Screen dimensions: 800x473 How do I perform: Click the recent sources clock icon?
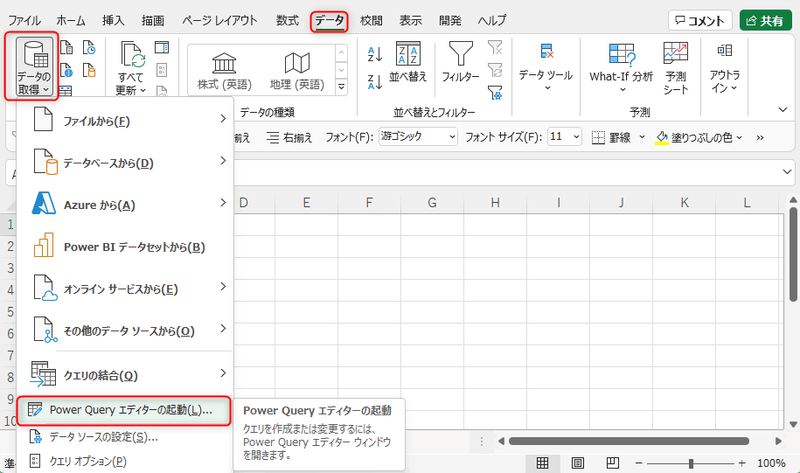pyautogui.click(x=89, y=47)
